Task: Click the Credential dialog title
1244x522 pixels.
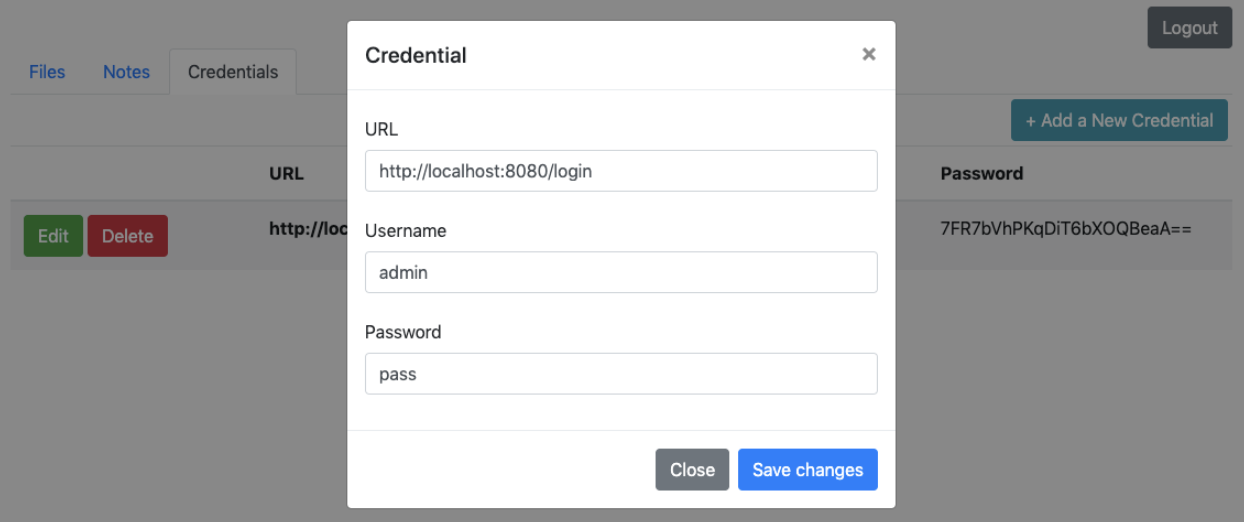Action: (x=416, y=55)
